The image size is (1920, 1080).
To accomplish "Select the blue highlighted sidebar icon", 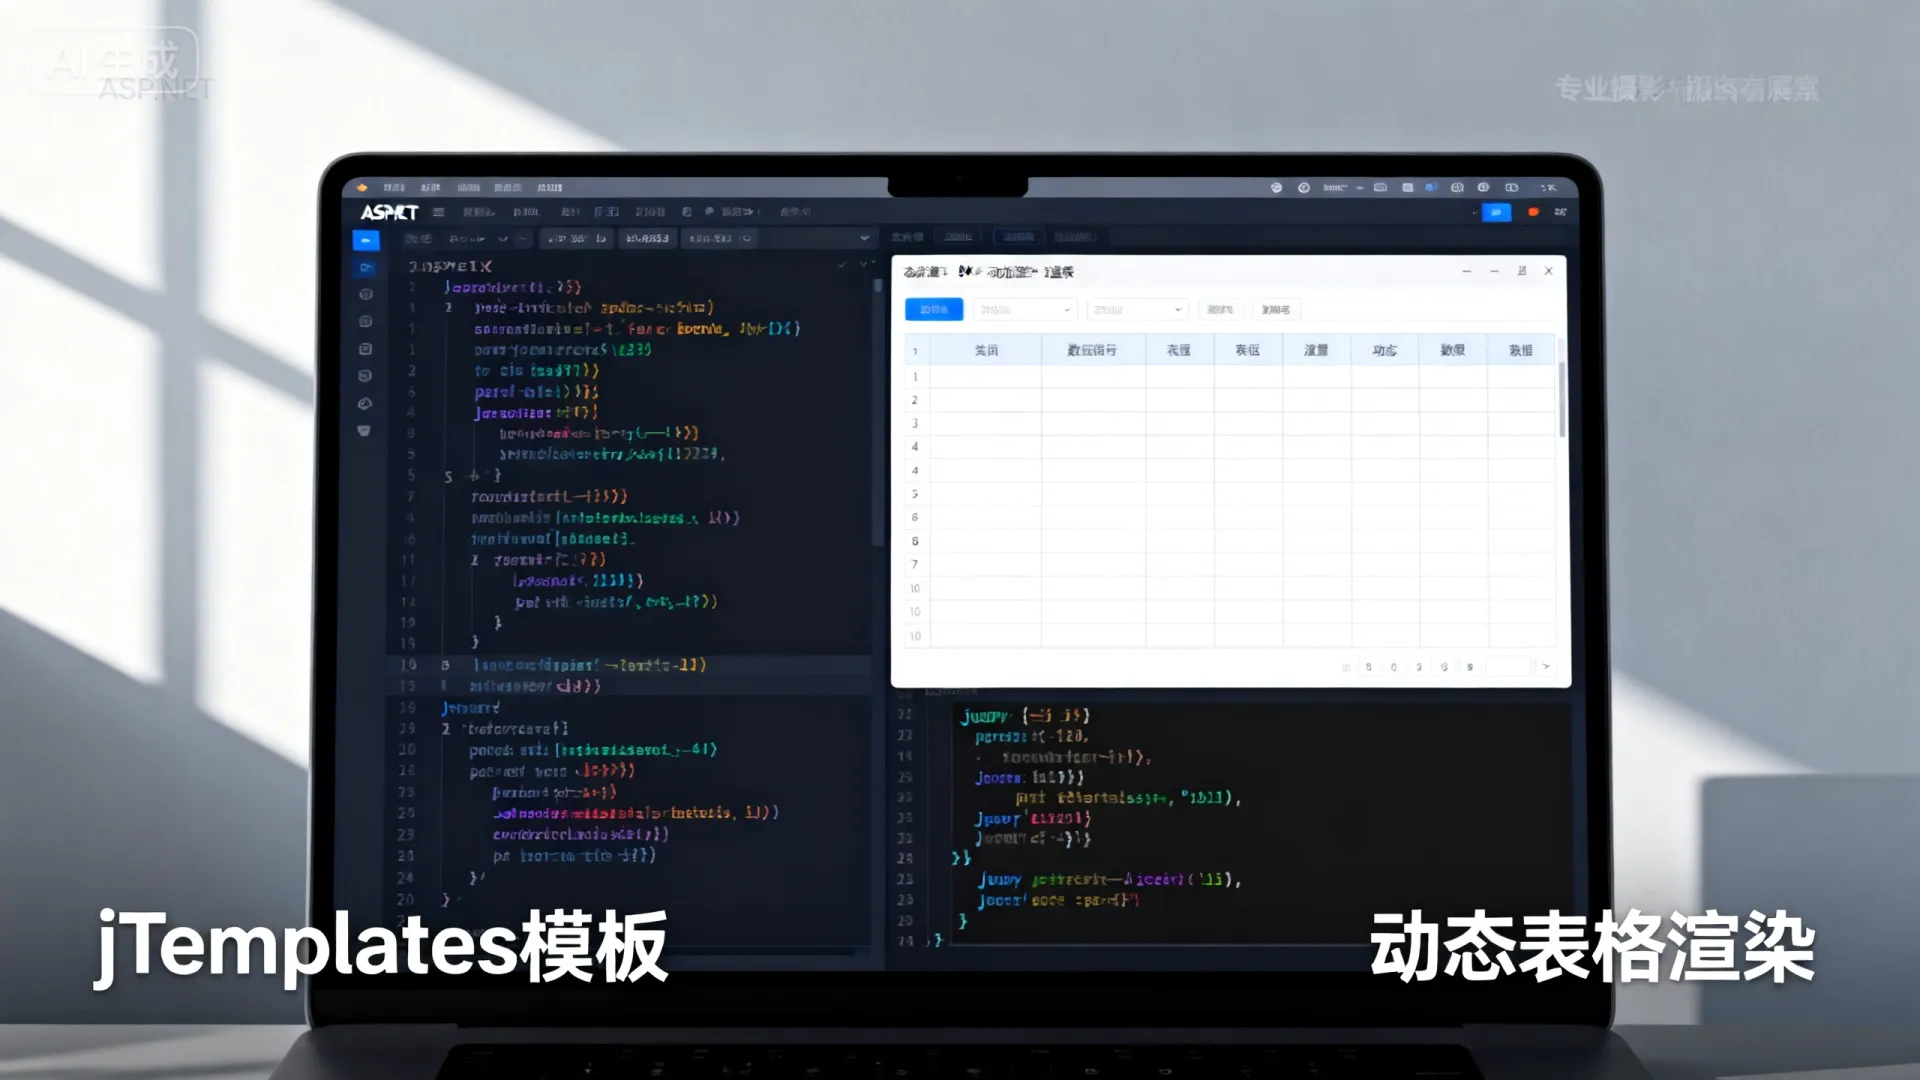I will [366, 240].
